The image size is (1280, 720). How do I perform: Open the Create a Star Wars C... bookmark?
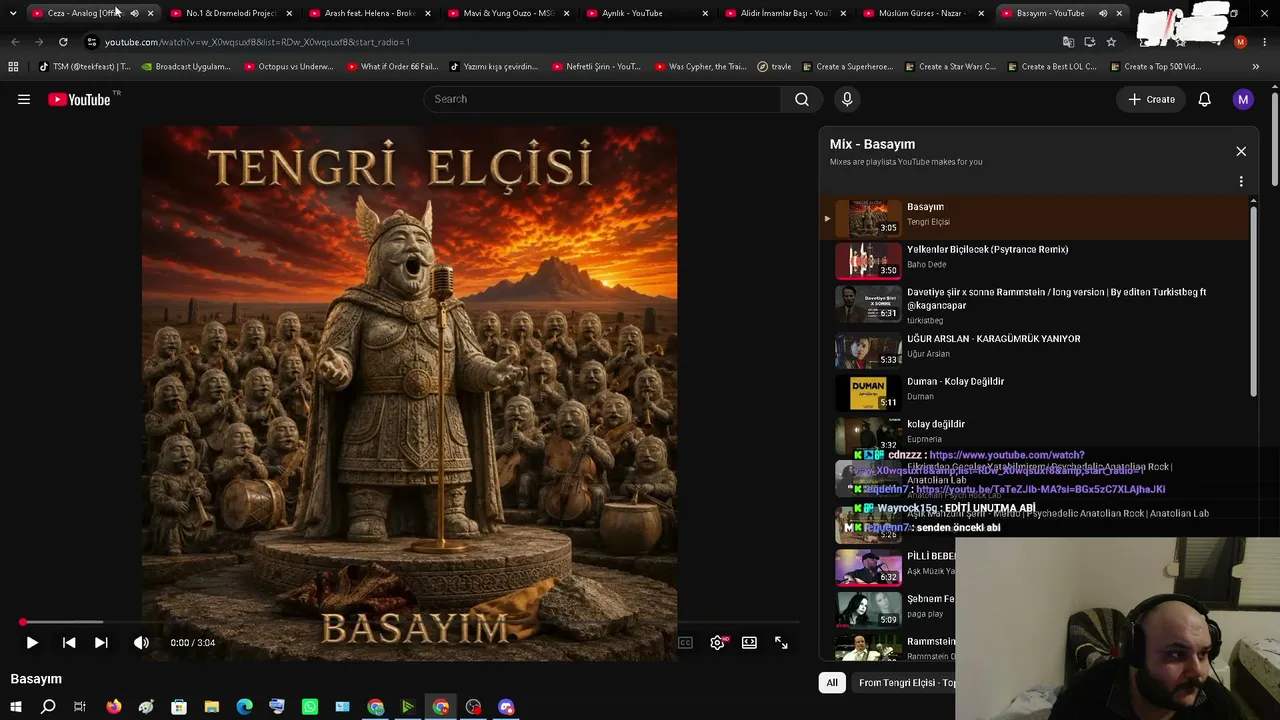coord(950,67)
